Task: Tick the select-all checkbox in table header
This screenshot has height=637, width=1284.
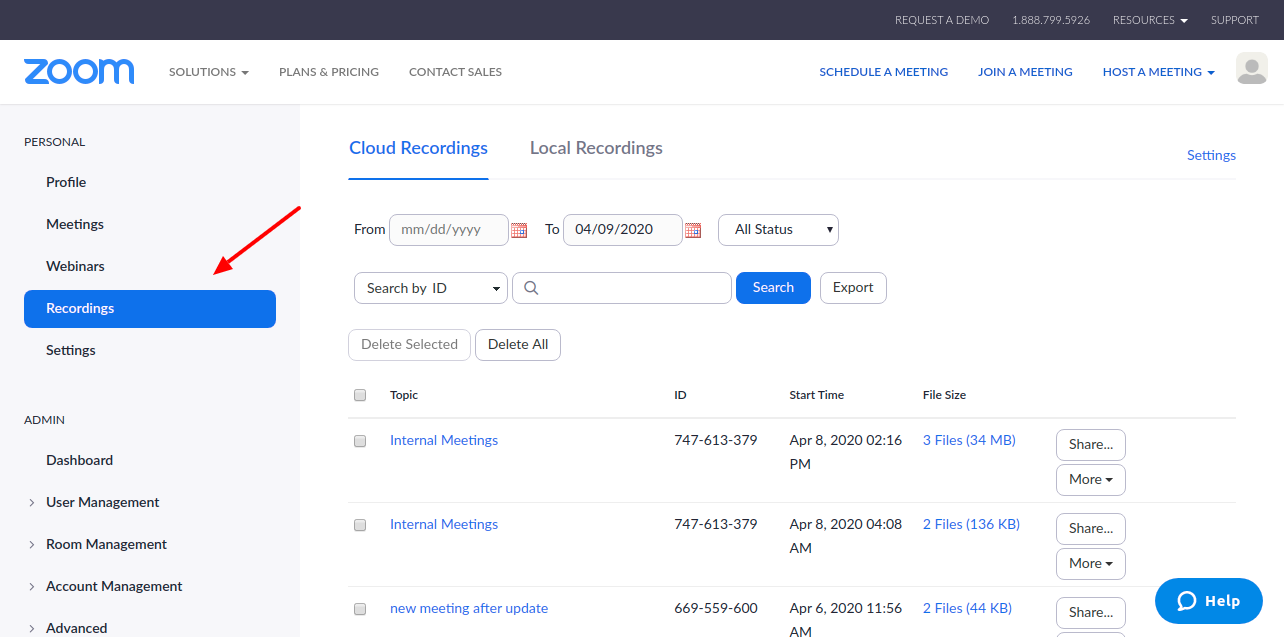Action: pyautogui.click(x=360, y=395)
